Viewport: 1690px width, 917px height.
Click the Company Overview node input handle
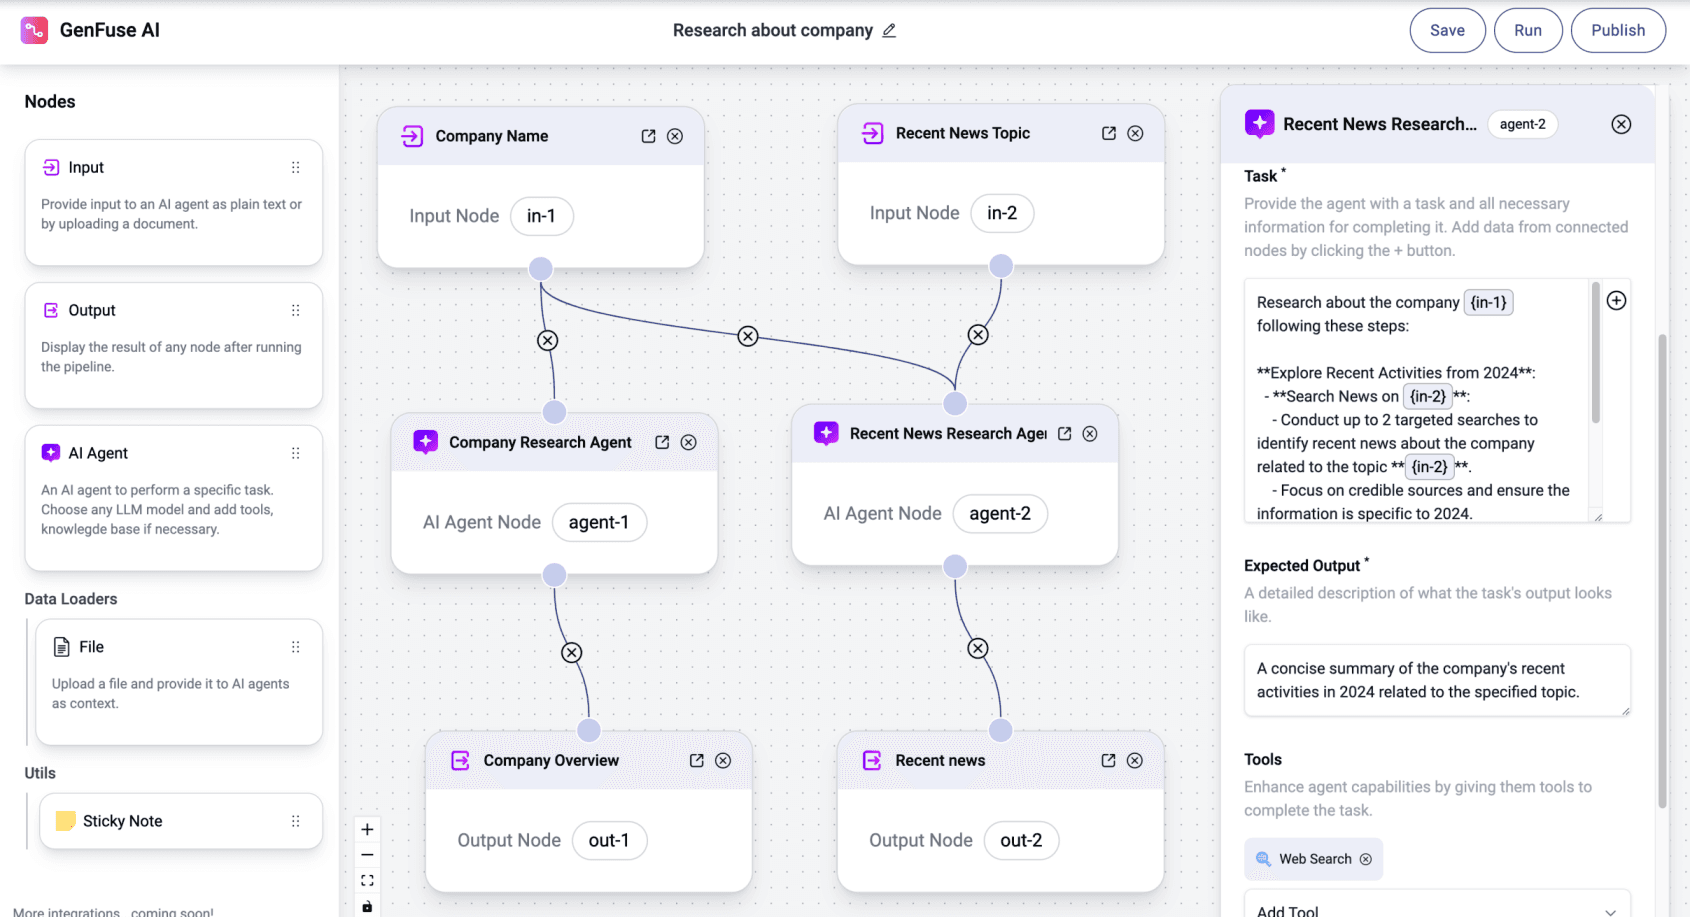tap(589, 730)
